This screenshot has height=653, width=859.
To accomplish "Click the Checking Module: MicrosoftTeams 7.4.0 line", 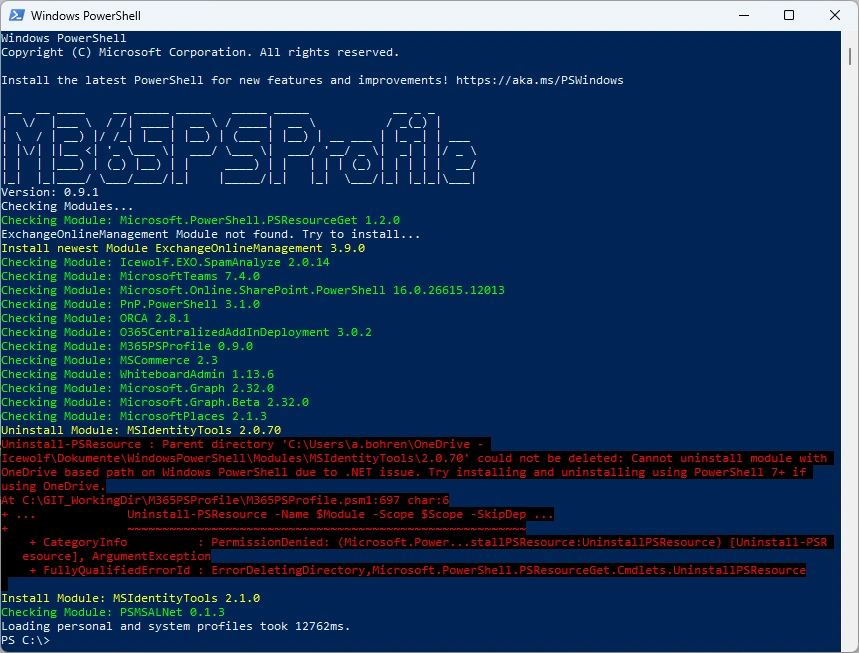I will (130, 276).
